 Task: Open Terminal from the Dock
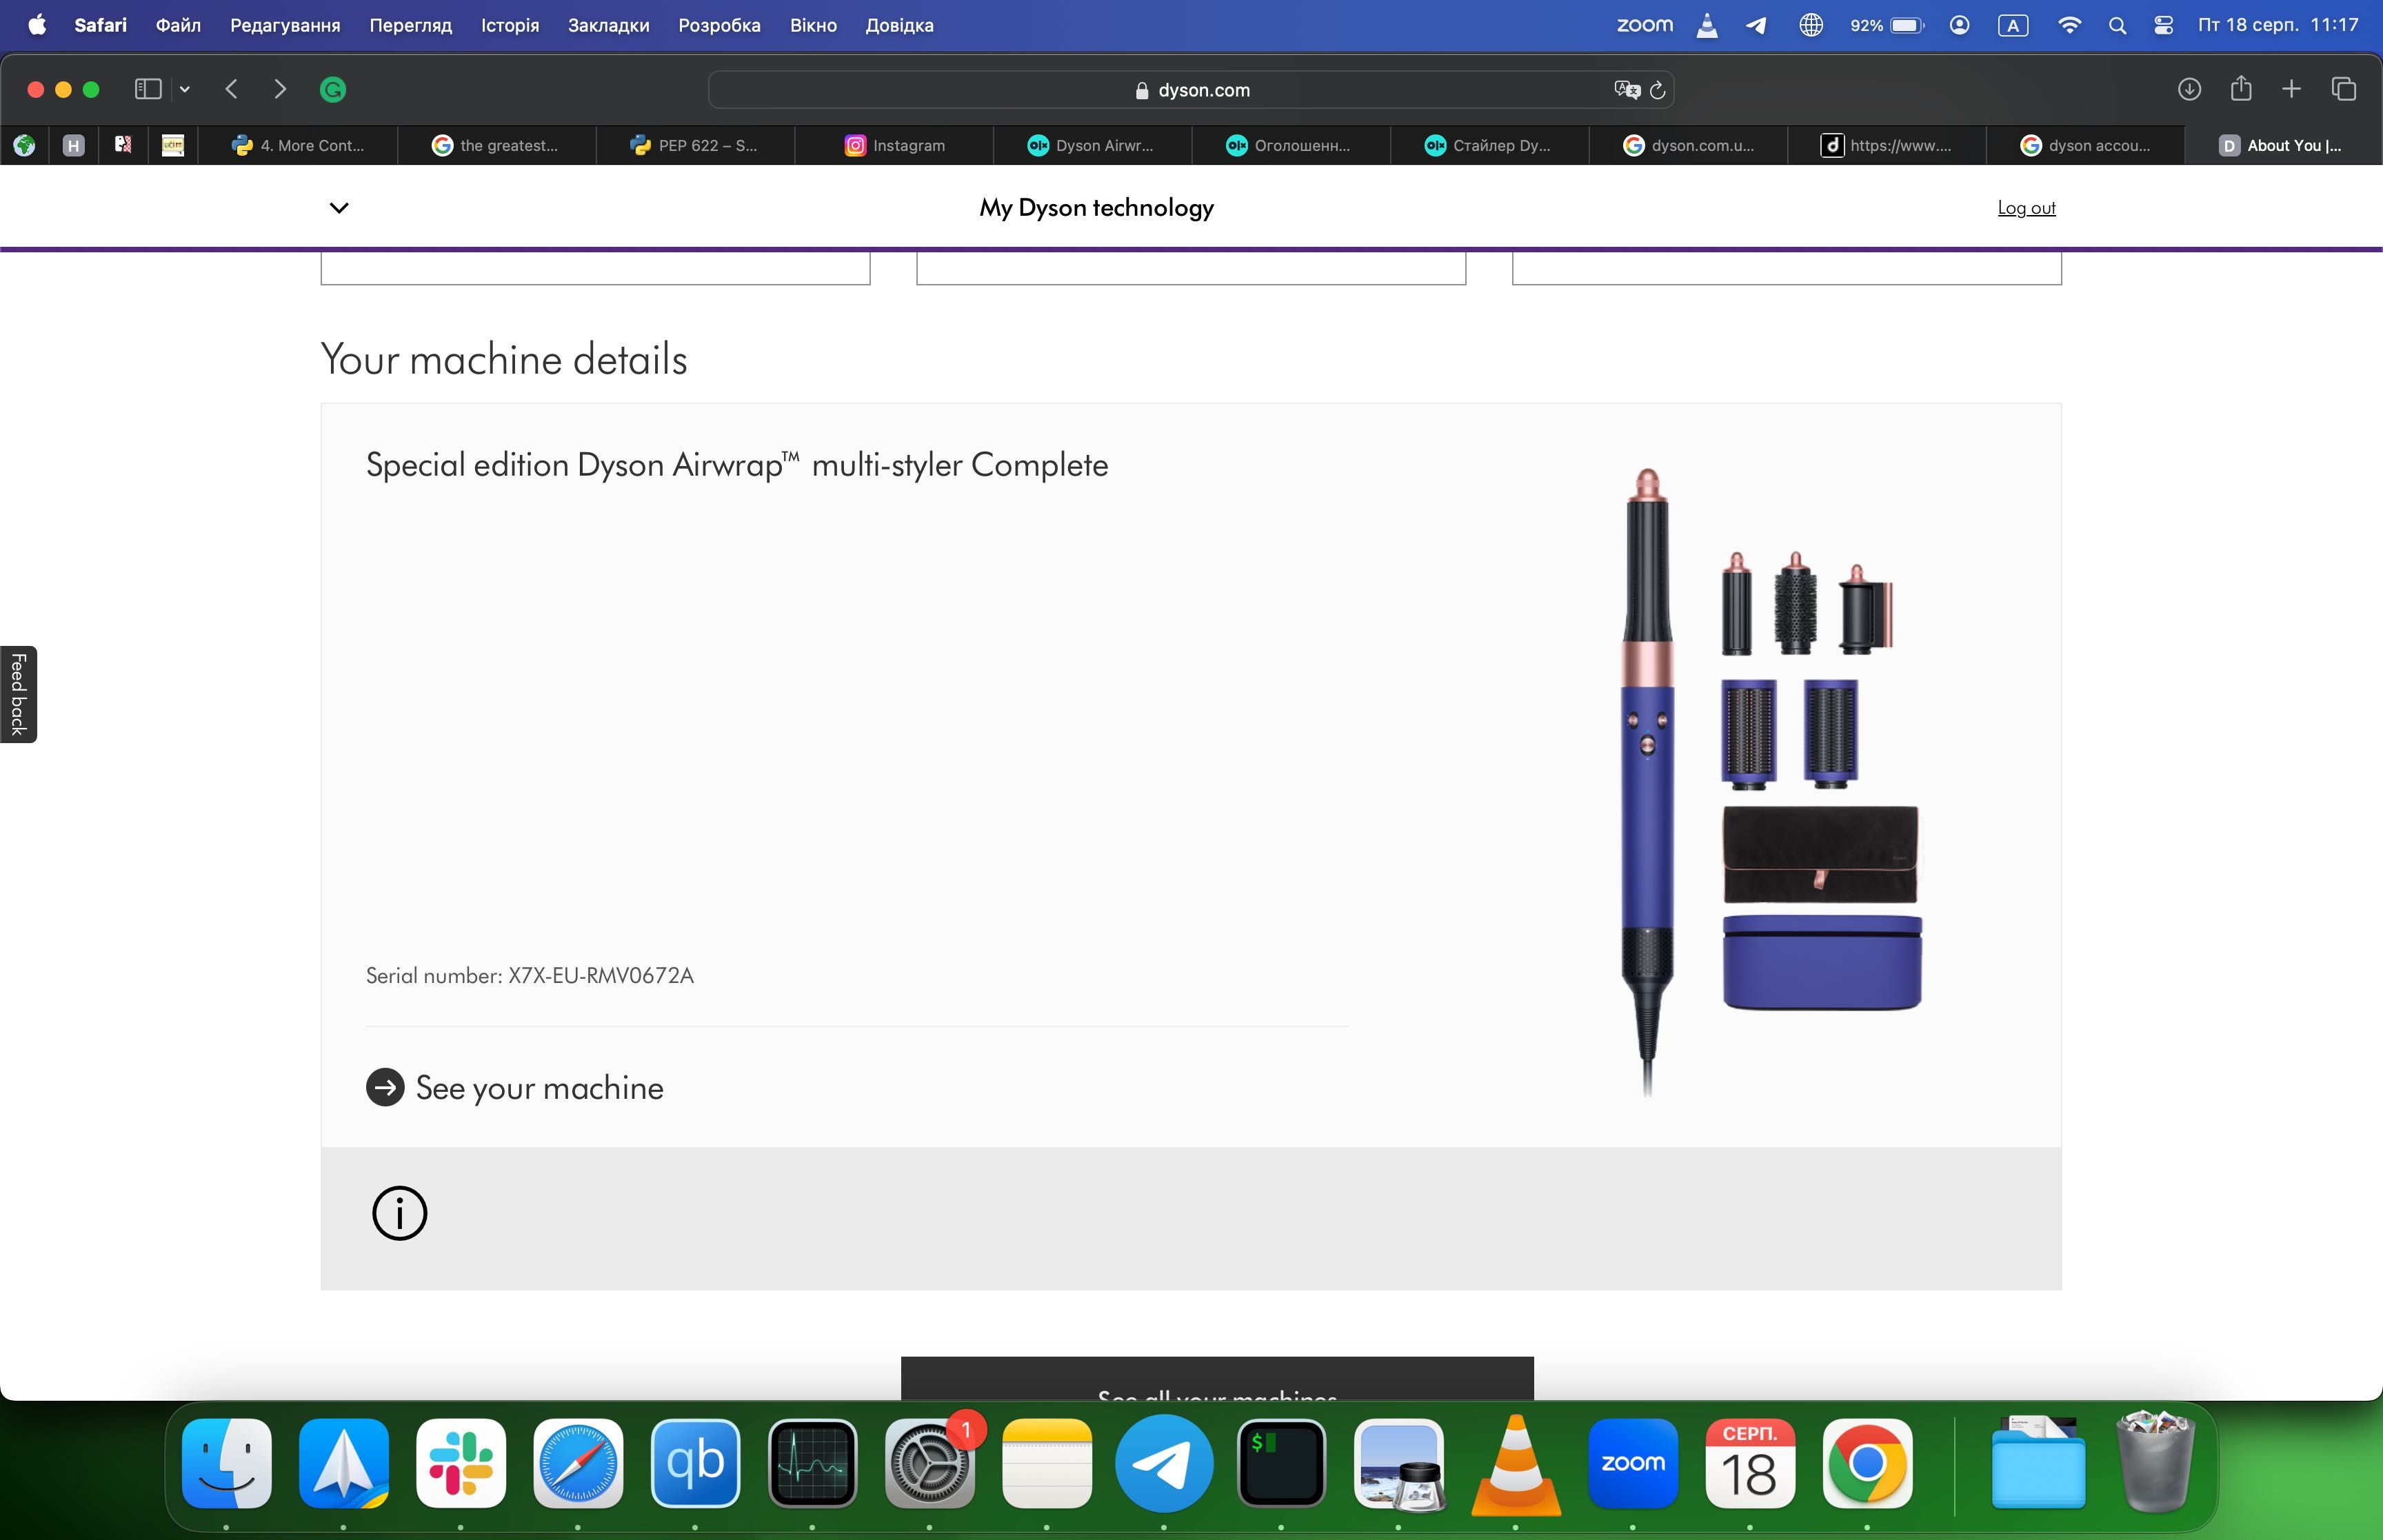pos(1281,1463)
